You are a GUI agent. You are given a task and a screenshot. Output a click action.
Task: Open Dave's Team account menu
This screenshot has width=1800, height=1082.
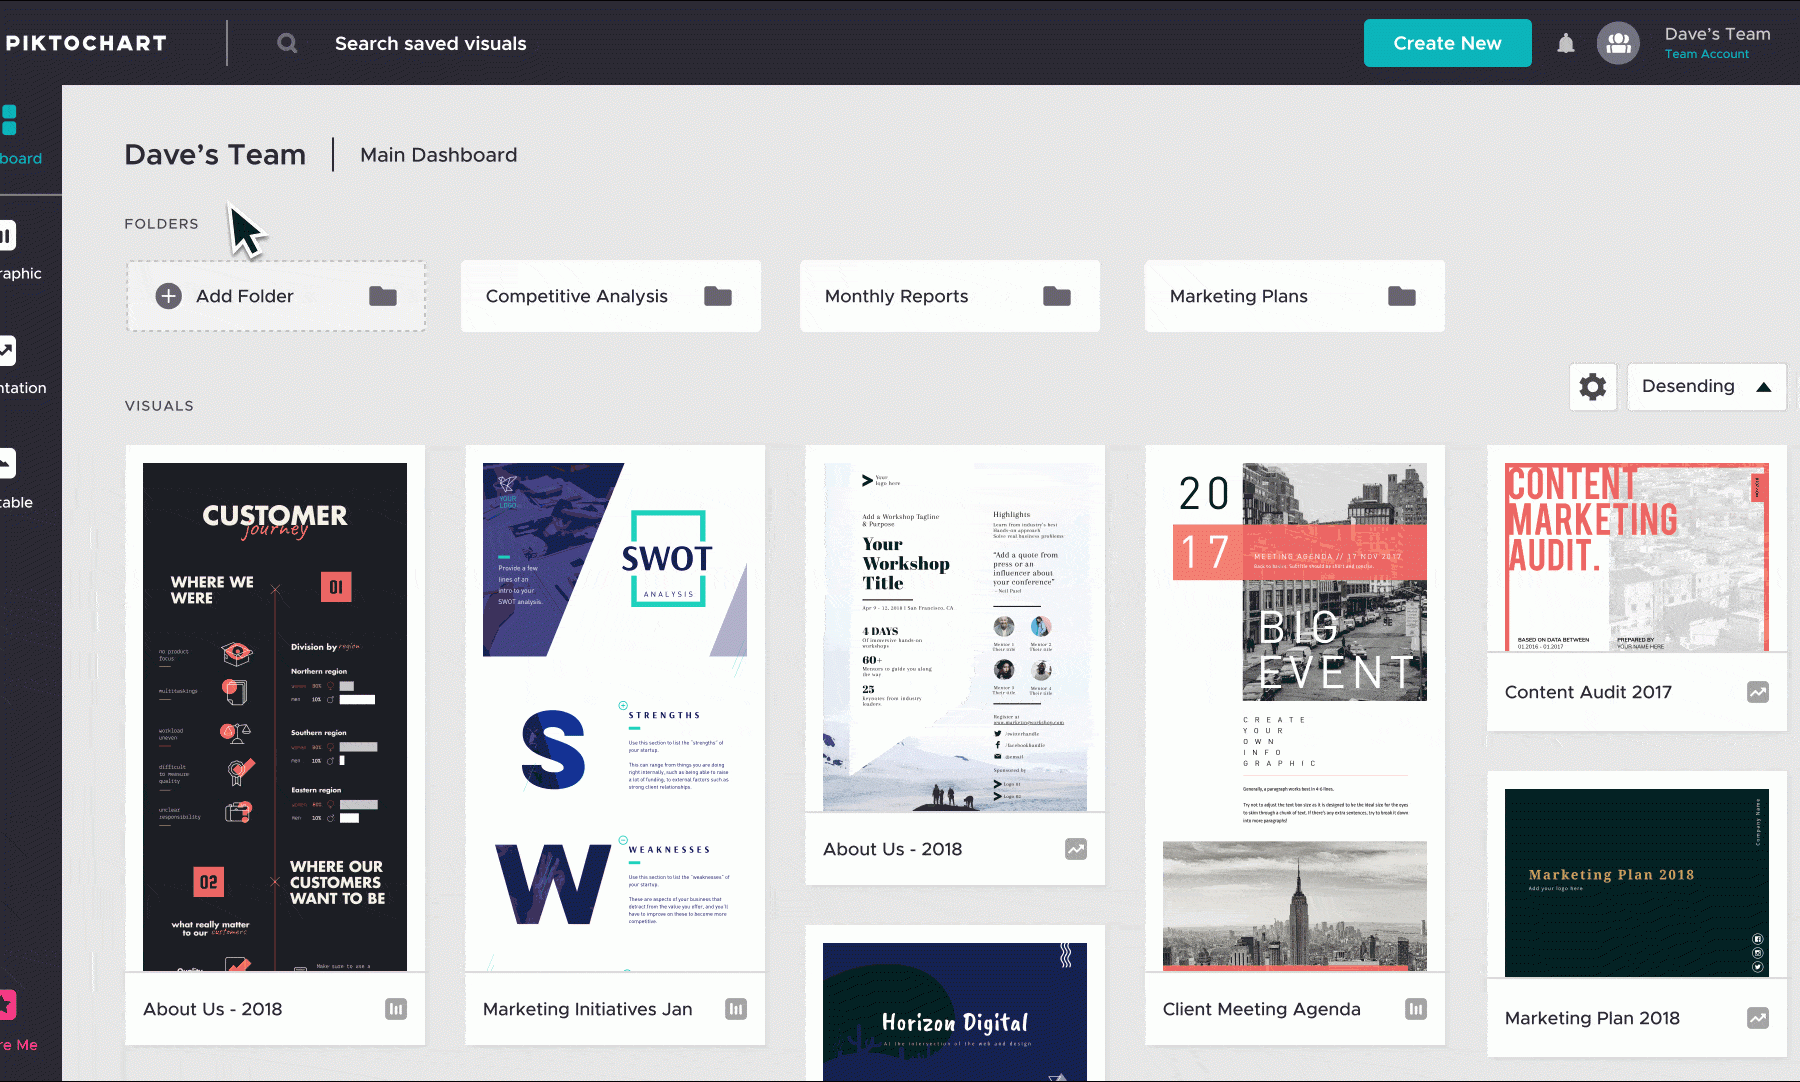[1716, 43]
